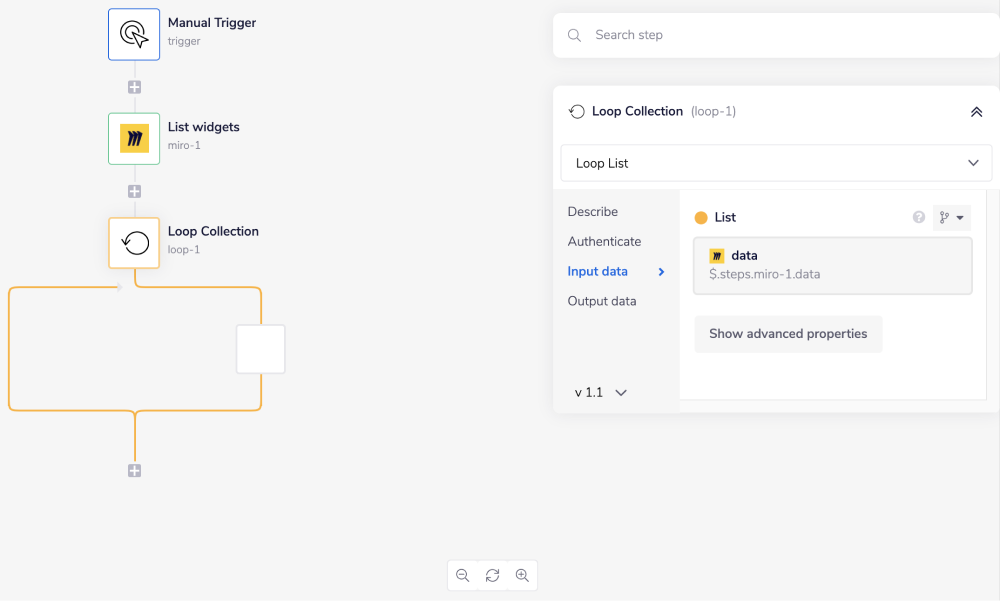The height and width of the screenshot is (601, 1000).
Task: Reset the canvas zoom level
Action: point(492,575)
